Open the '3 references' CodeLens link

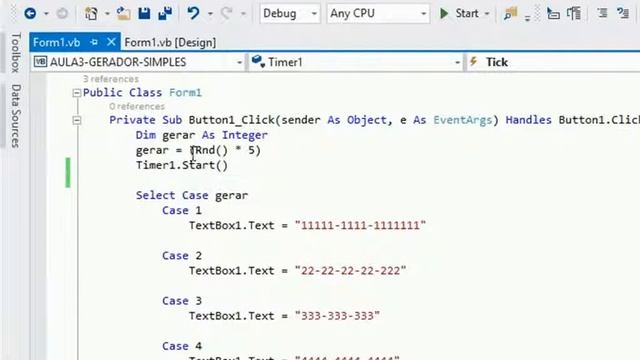(x=111, y=79)
